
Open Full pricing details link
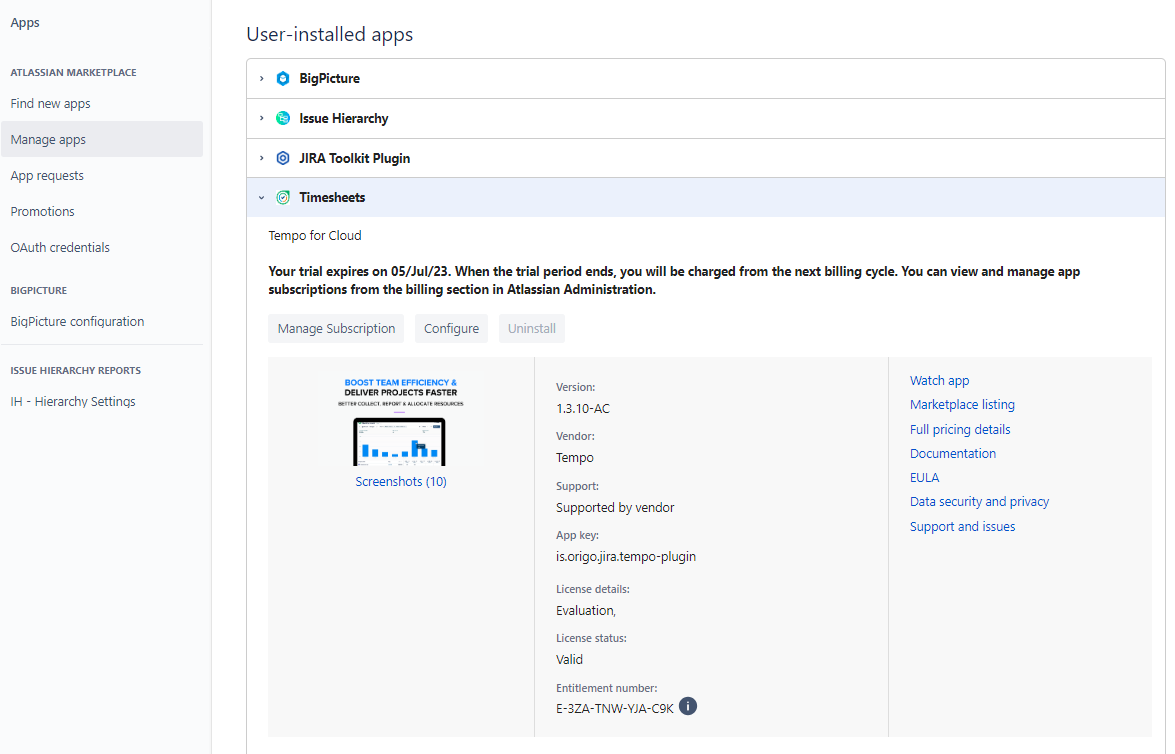tap(960, 429)
